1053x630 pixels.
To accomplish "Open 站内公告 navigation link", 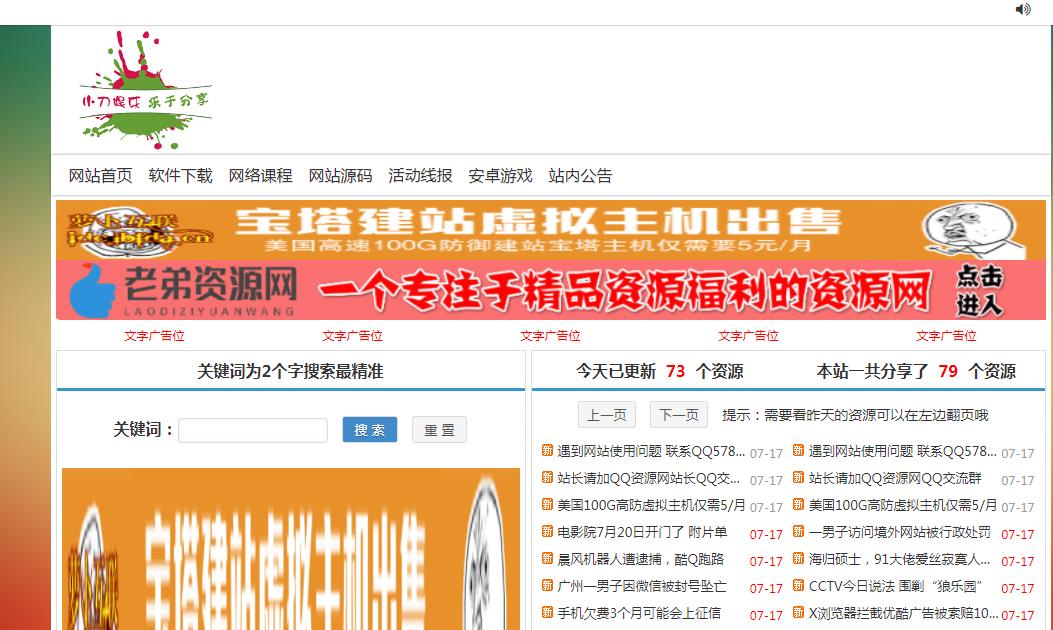I will (580, 176).
